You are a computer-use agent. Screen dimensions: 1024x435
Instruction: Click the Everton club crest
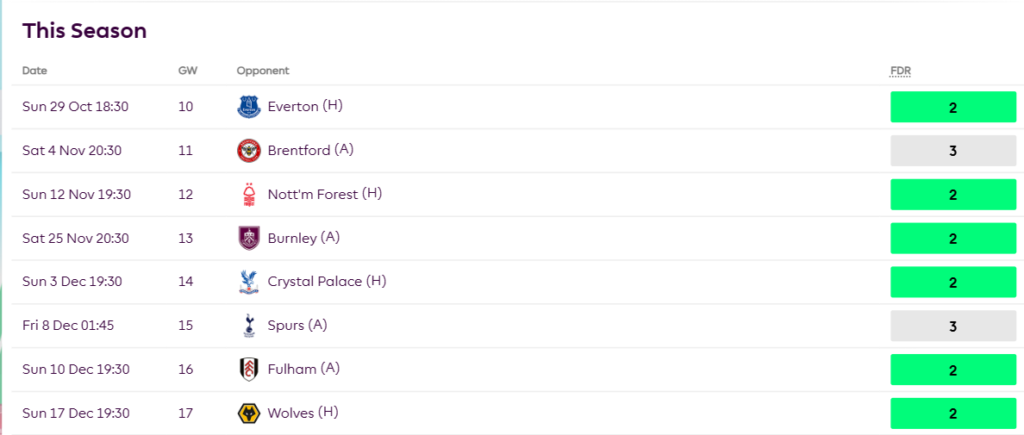[249, 107]
